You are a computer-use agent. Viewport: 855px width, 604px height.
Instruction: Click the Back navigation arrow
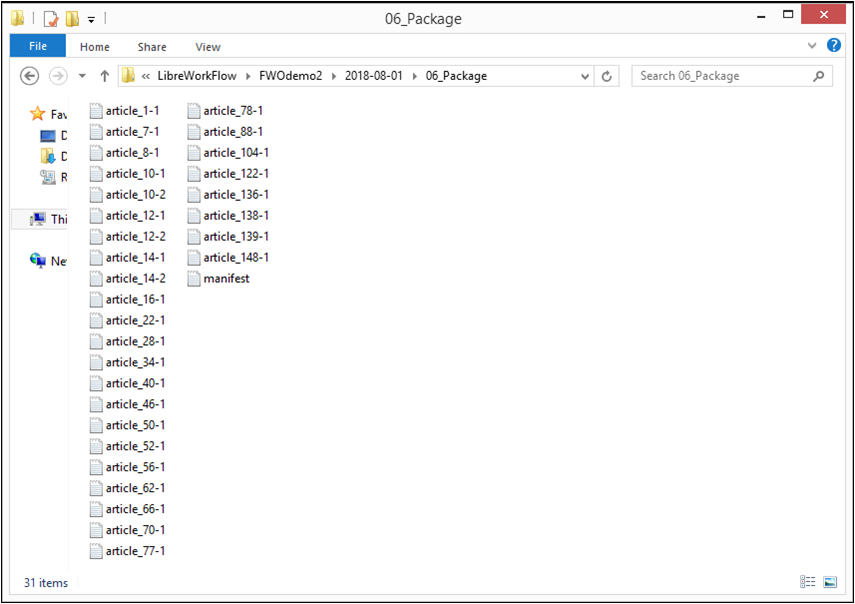(x=29, y=76)
